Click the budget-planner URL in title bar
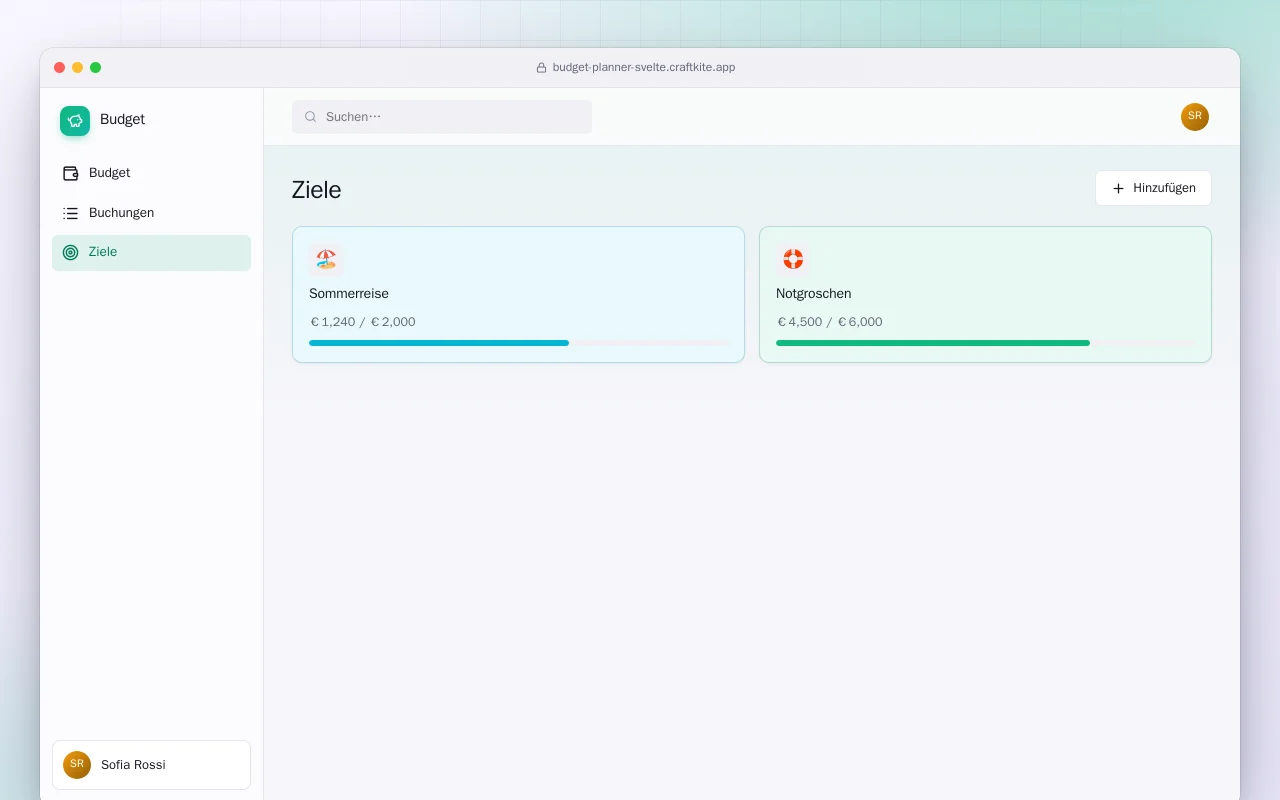The height and width of the screenshot is (800, 1280). pos(644,68)
